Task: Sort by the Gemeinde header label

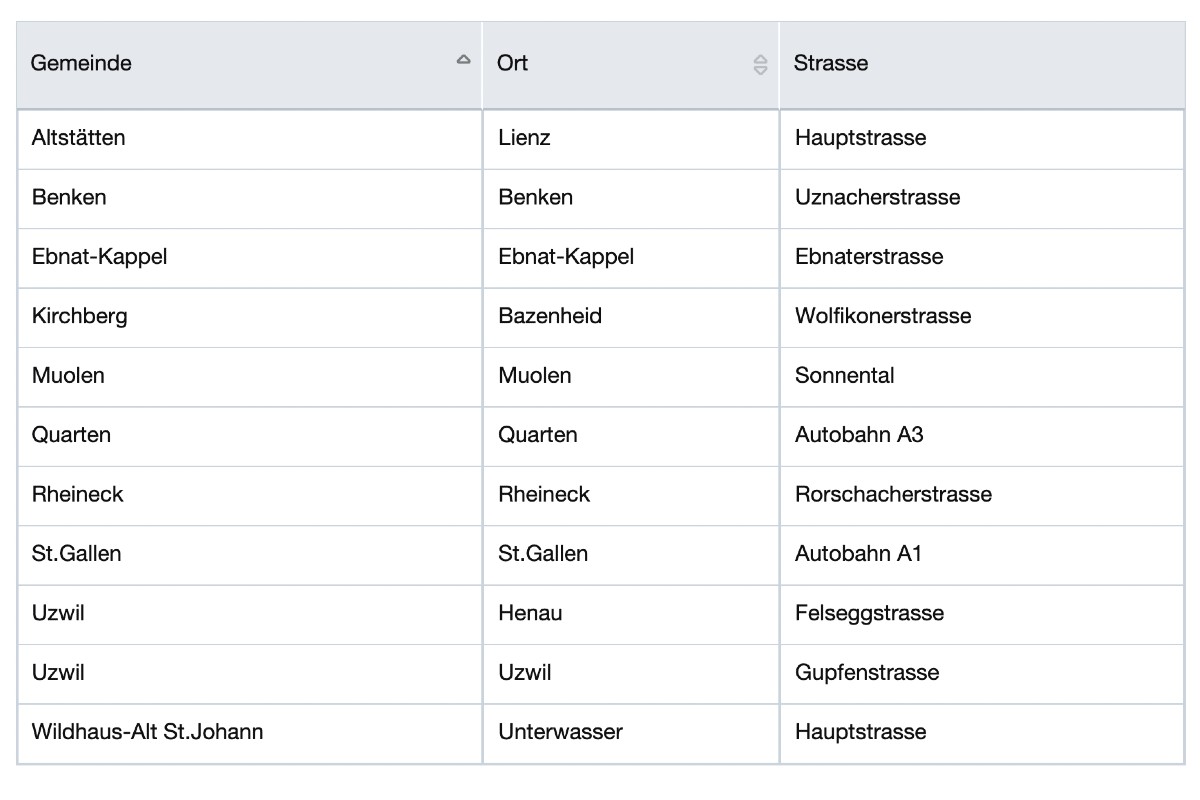Action: pyautogui.click(x=81, y=63)
